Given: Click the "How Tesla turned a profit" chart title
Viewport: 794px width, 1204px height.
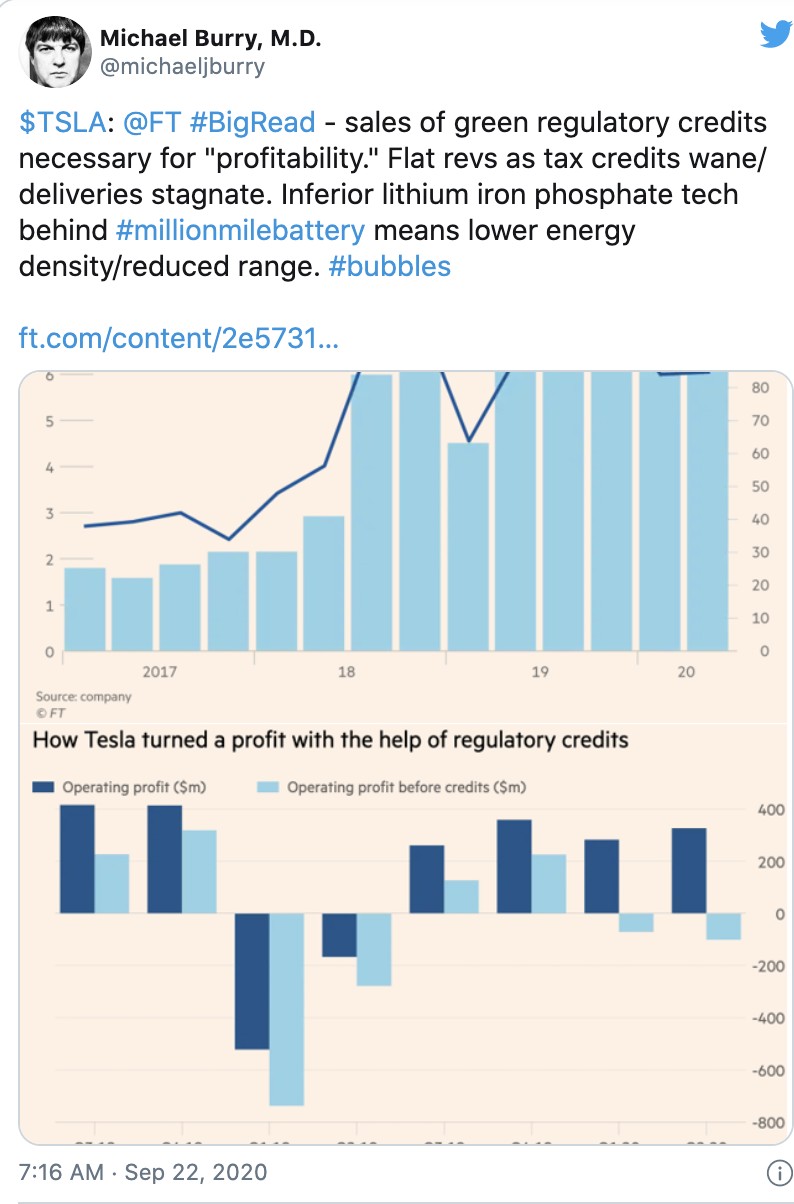Looking at the screenshot, I should 330,741.
